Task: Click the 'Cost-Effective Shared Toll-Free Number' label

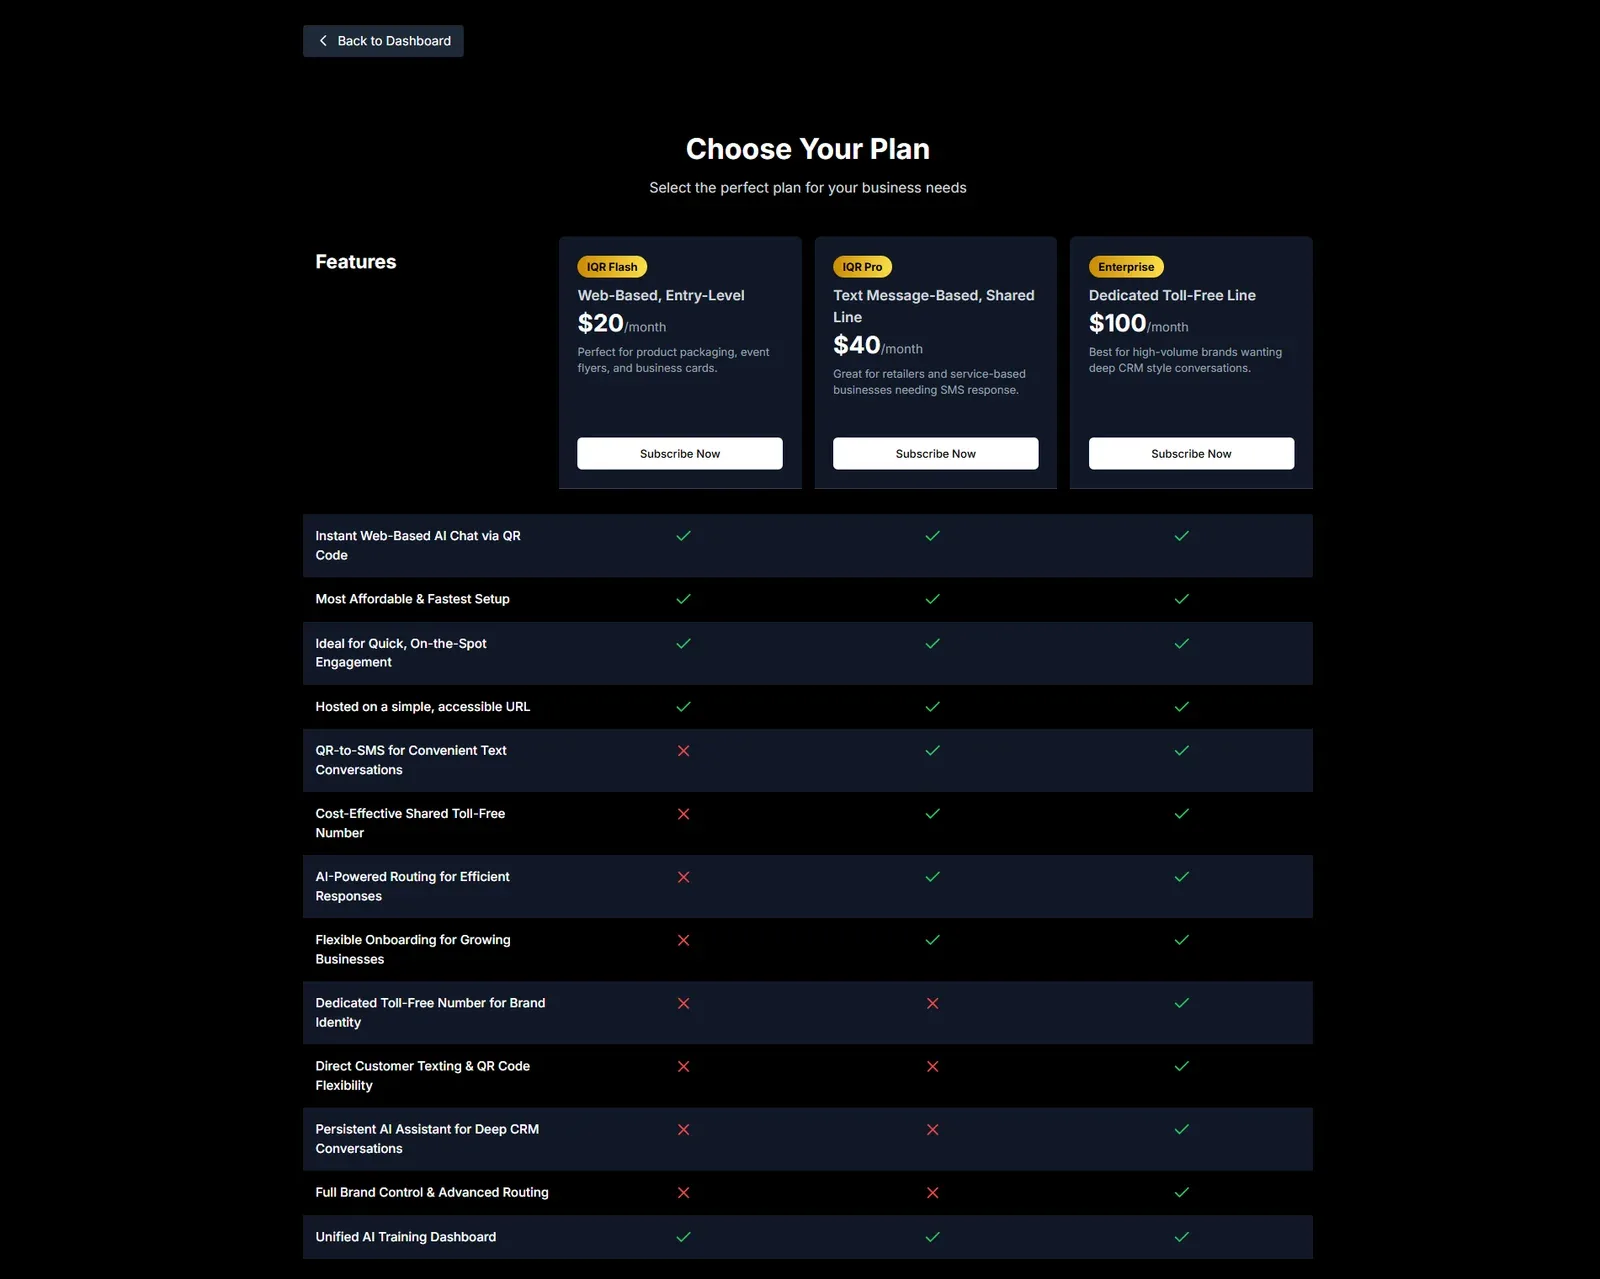Action: point(410,823)
